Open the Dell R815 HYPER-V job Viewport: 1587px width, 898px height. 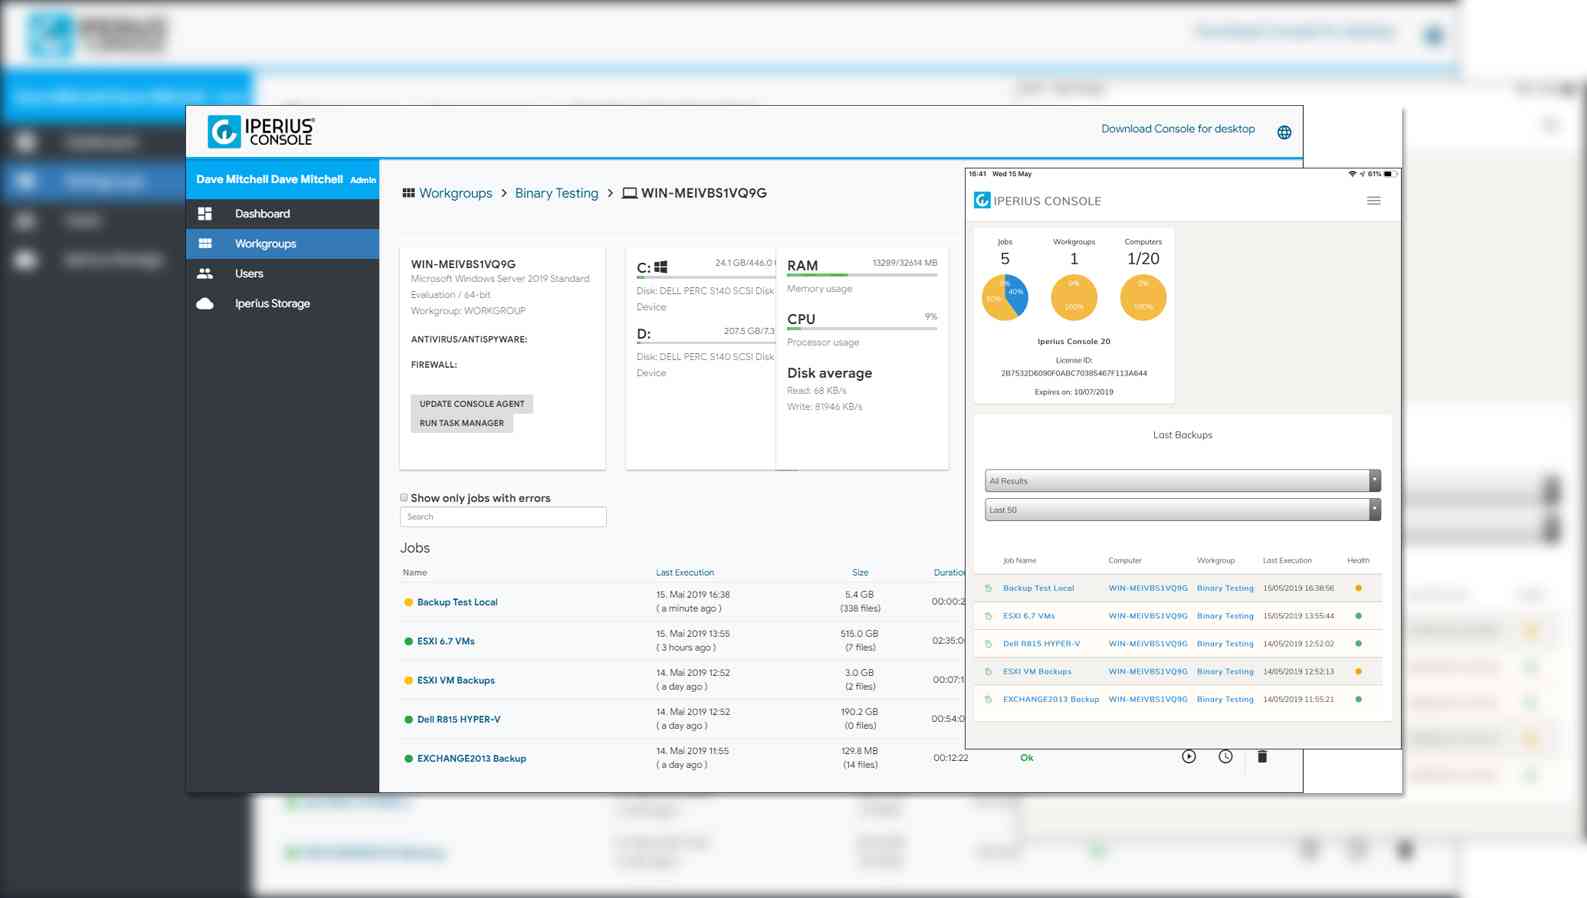459,719
